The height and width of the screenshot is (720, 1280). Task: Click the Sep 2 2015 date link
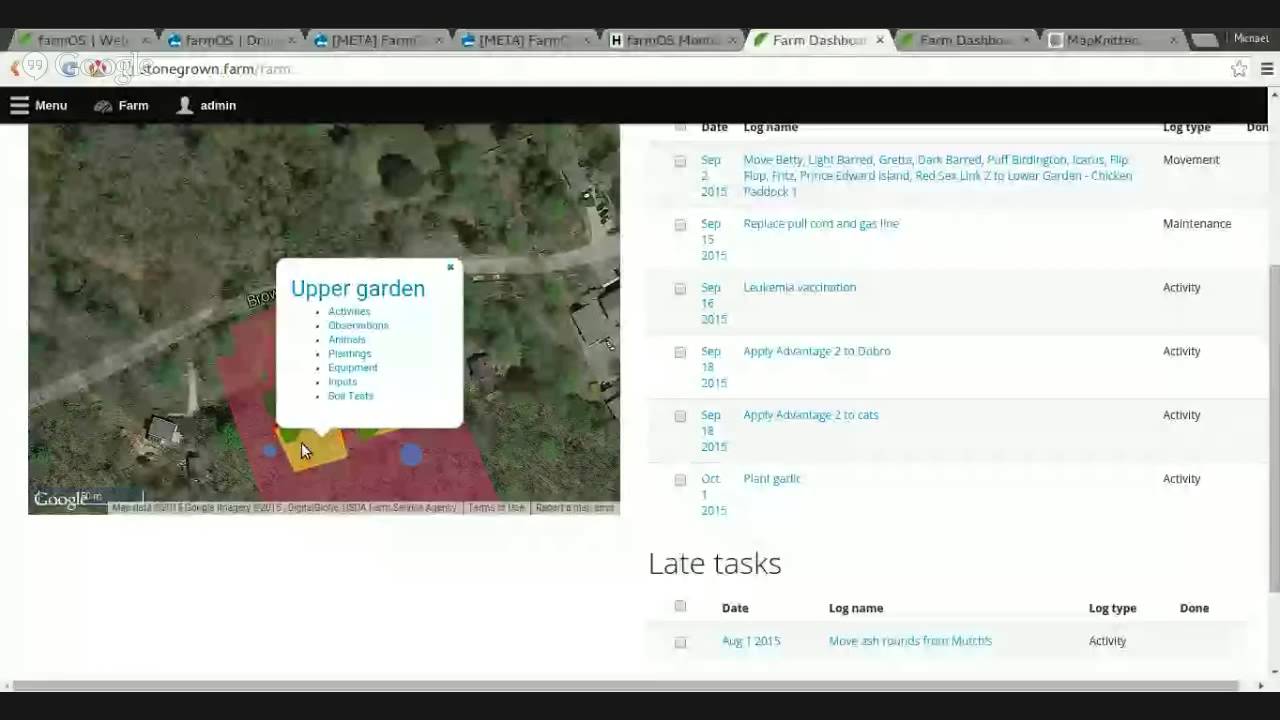click(713, 175)
